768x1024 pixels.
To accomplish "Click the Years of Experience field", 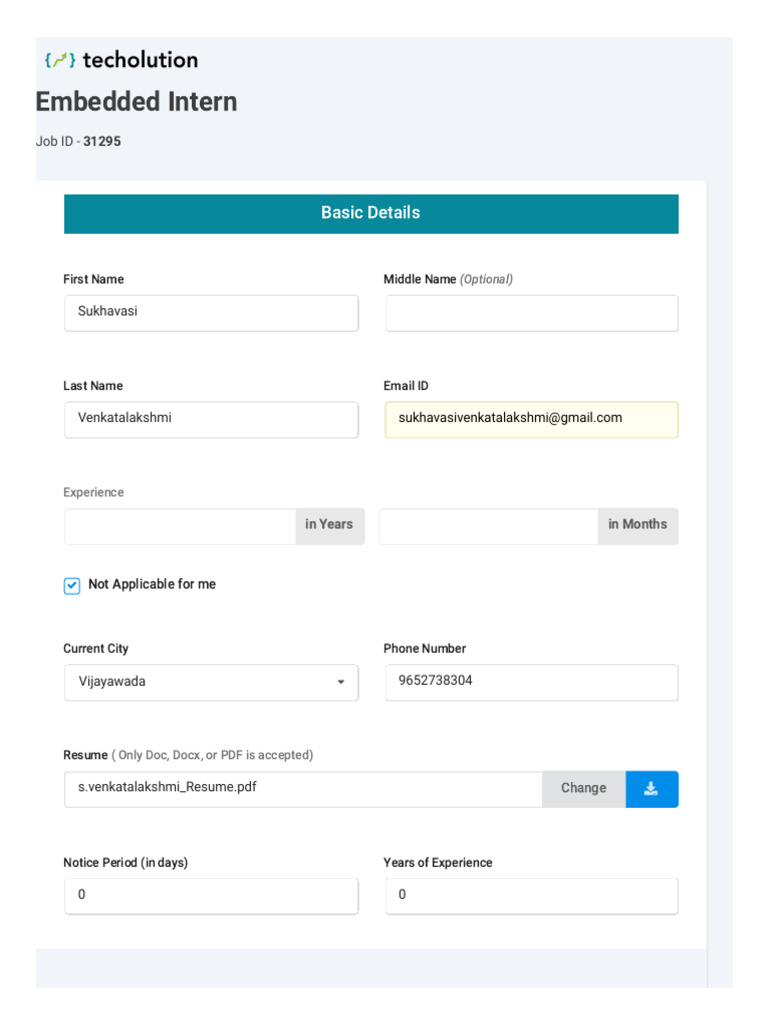I will 531,896.
